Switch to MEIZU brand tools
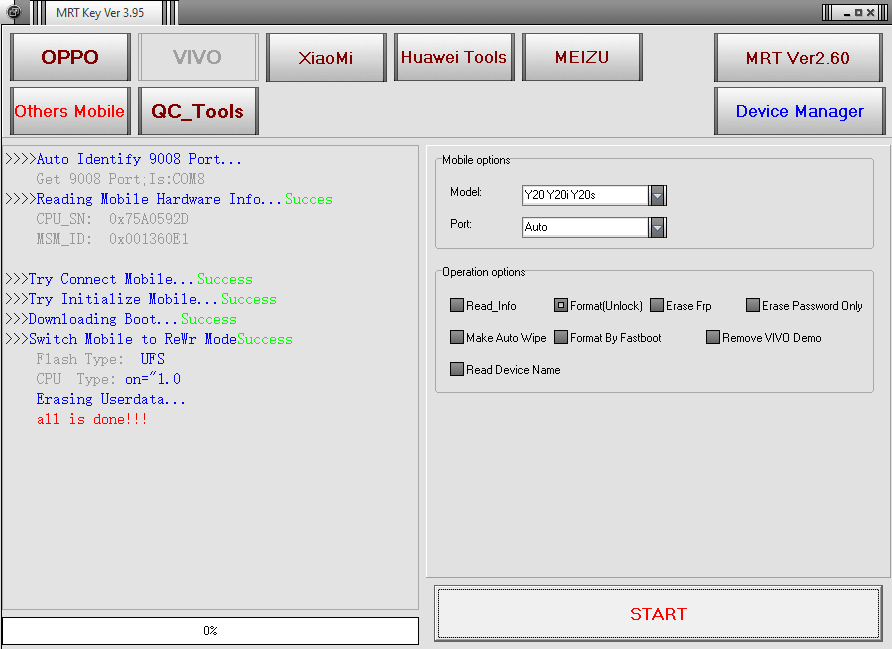The height and width of the screenshot is (649, 892). tap(582, 57)
